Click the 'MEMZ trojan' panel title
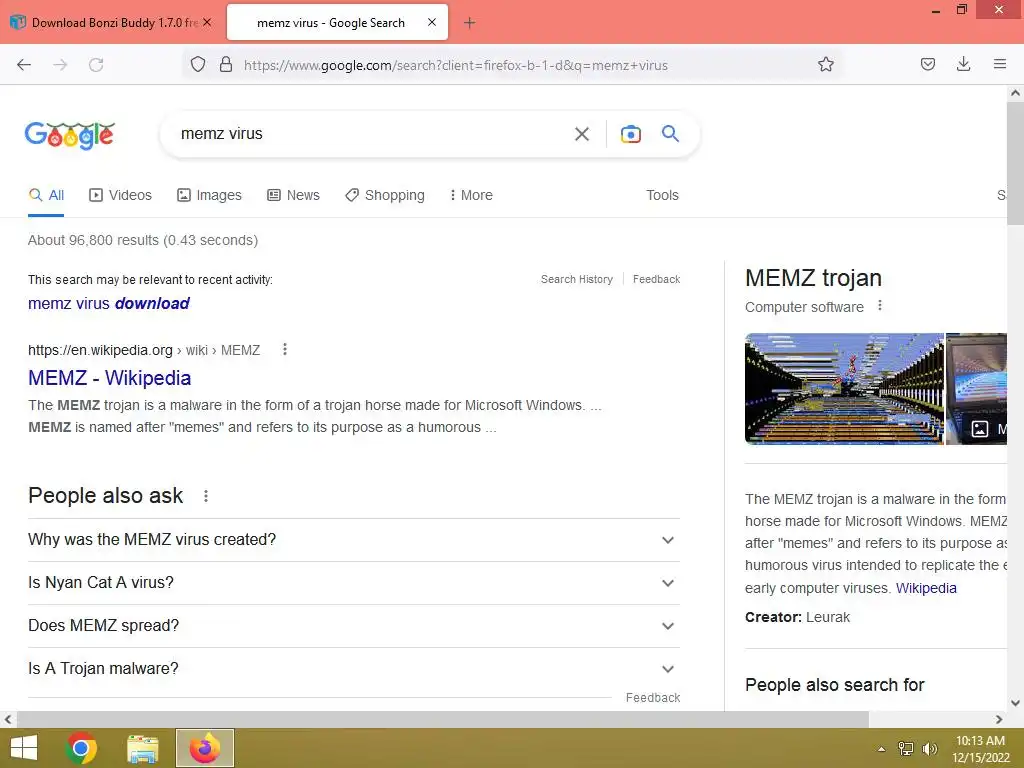1024x768 pixels. pos(813,278)
